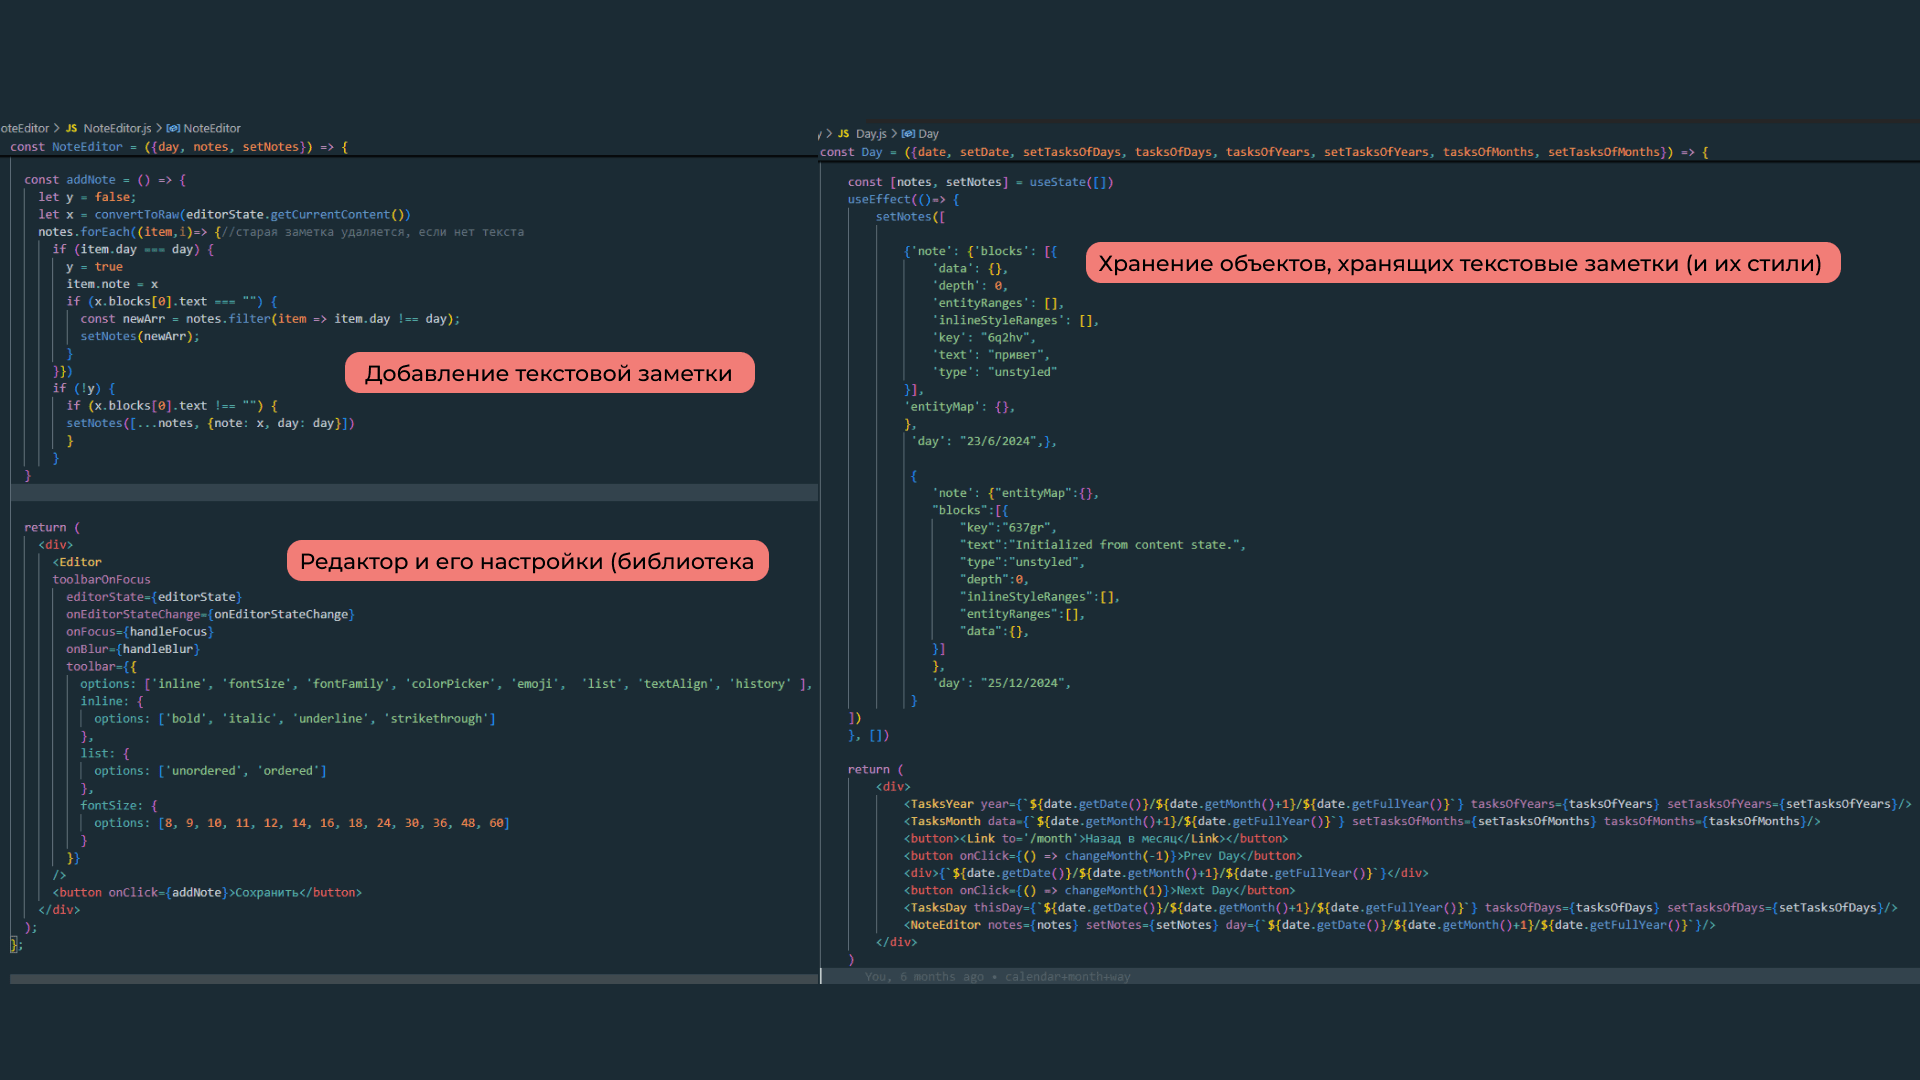Open the oteEditor folder breadcrumb
This screenshot has width=1920, height=1080.
tap(25, 128)
